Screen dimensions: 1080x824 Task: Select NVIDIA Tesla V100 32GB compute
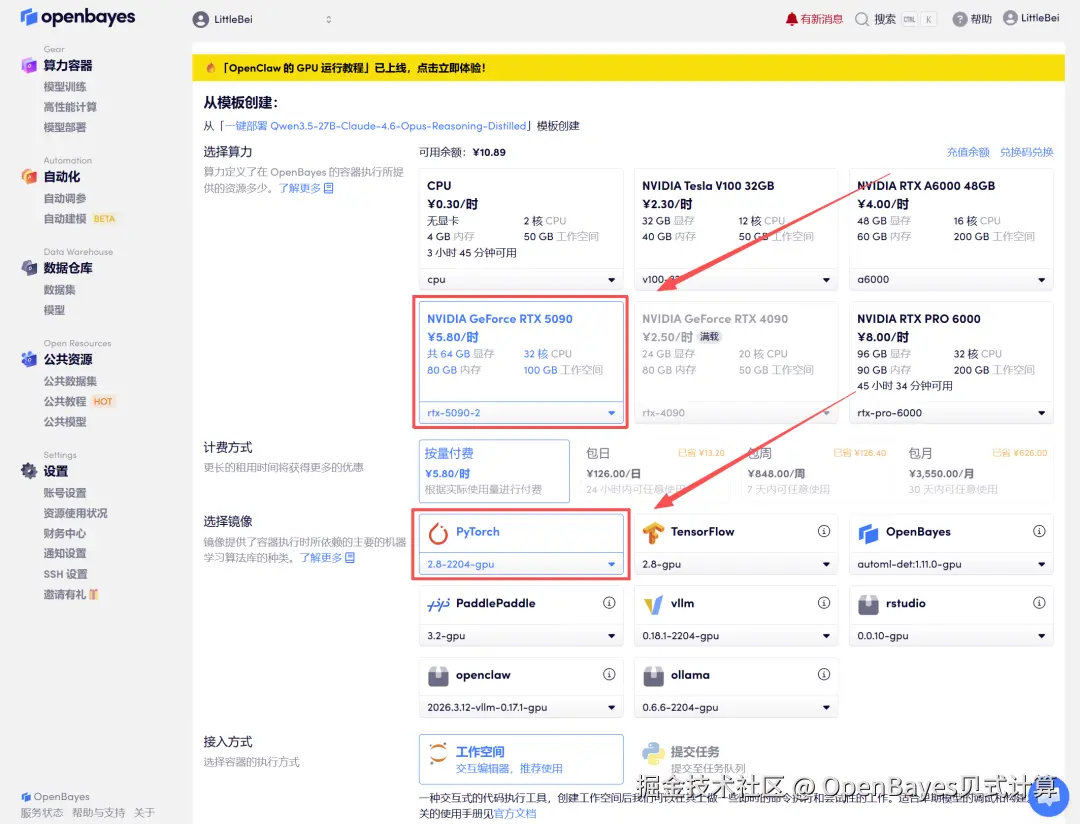click(736, 219)
